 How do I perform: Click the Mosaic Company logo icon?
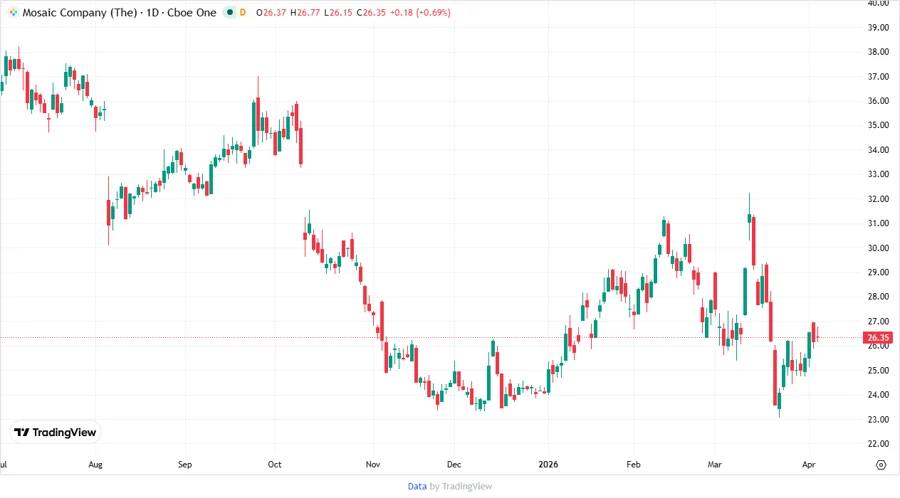click(13, 12)
